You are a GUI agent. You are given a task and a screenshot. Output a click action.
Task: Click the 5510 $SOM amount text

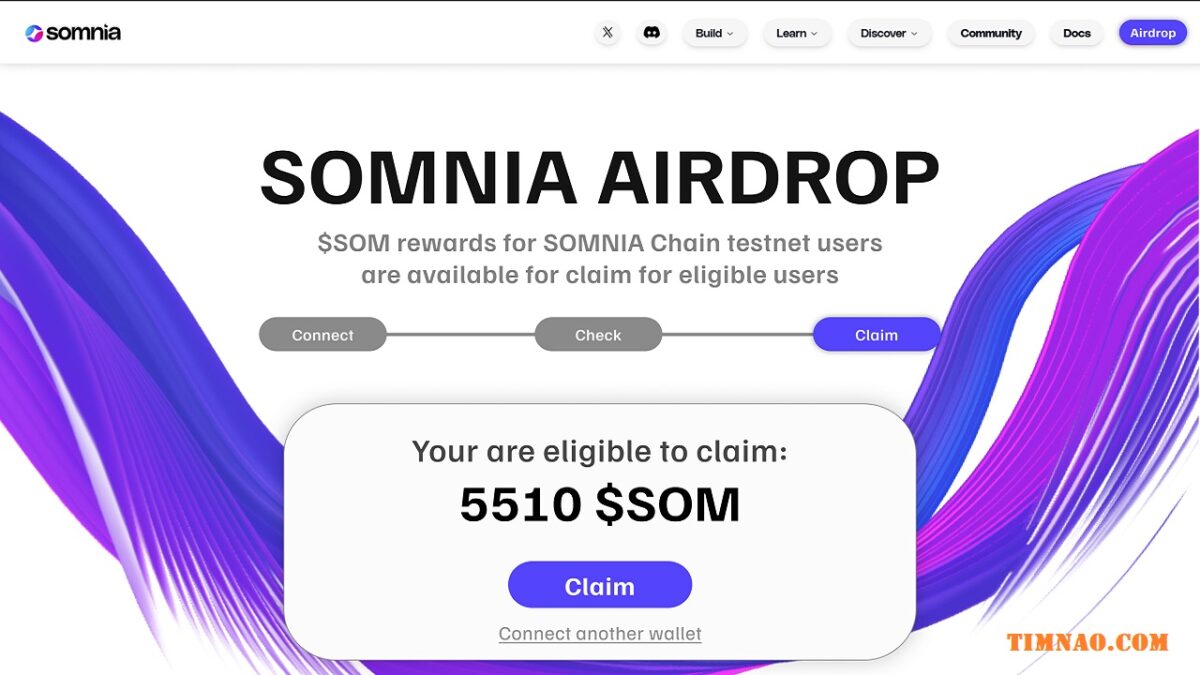(600, 505)
